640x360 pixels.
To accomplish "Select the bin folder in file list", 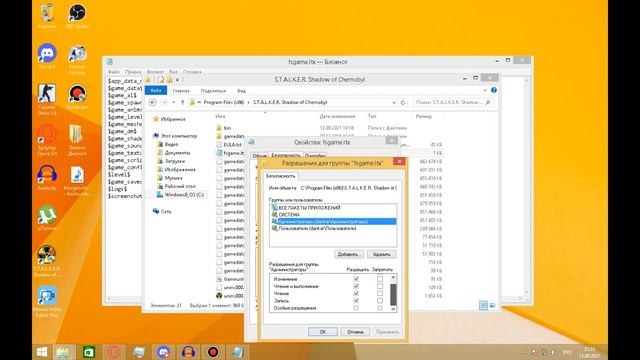I will click(x=227, y=128).
